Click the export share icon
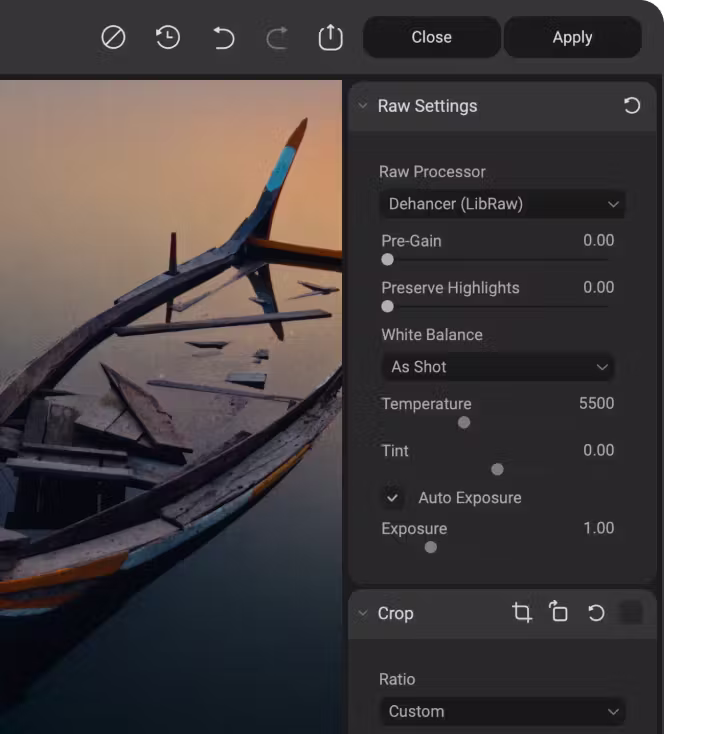Screen dimensions: 724x734 click(330, 38)
